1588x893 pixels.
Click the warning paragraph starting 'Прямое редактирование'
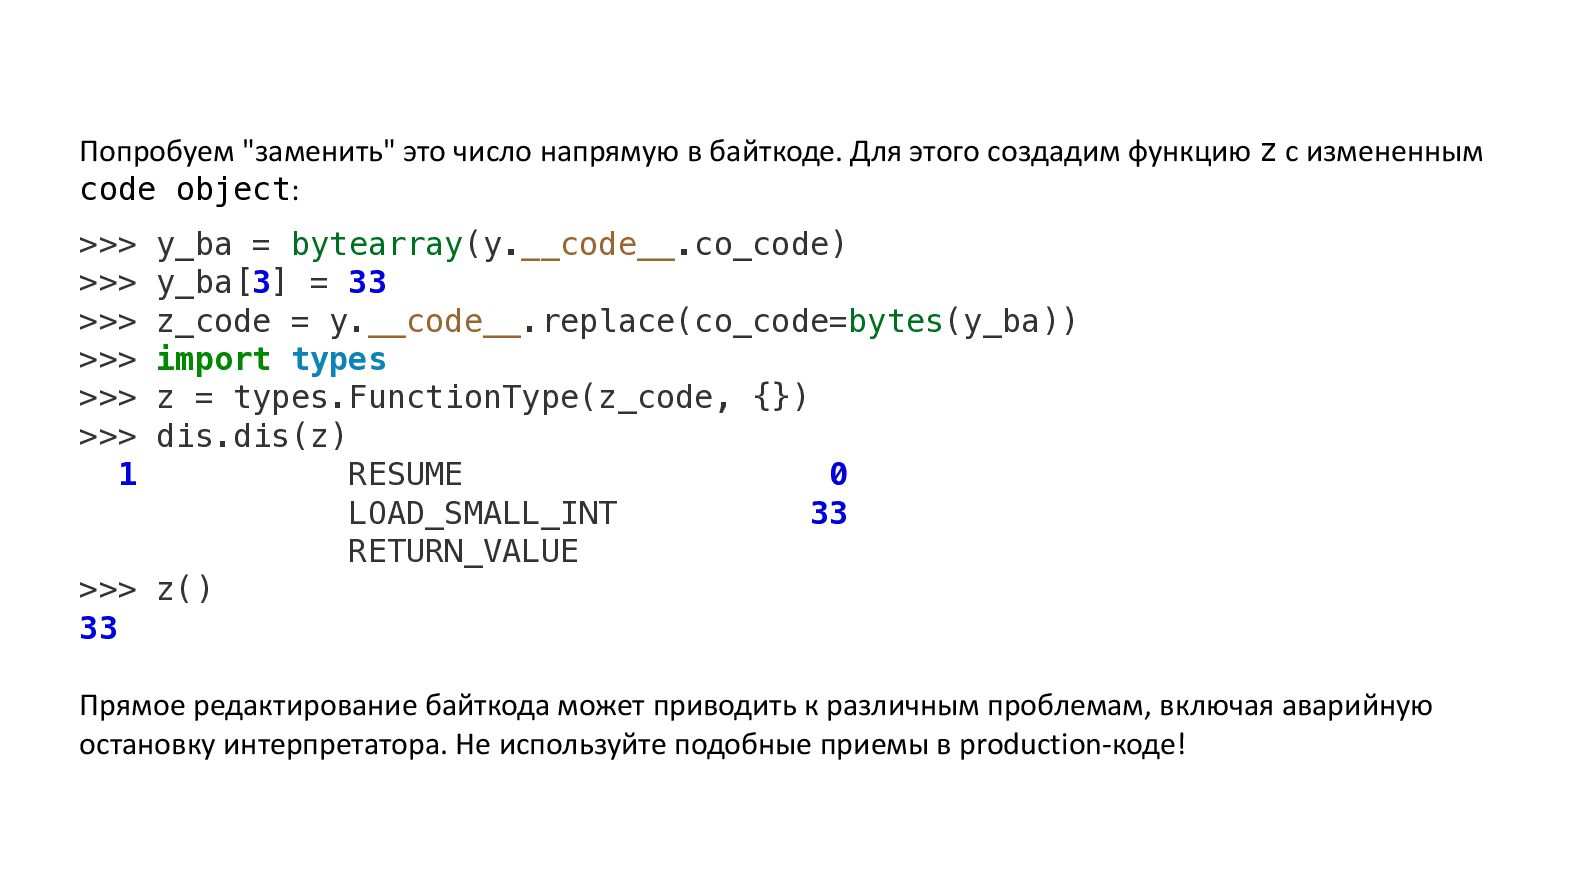[756, 725]
